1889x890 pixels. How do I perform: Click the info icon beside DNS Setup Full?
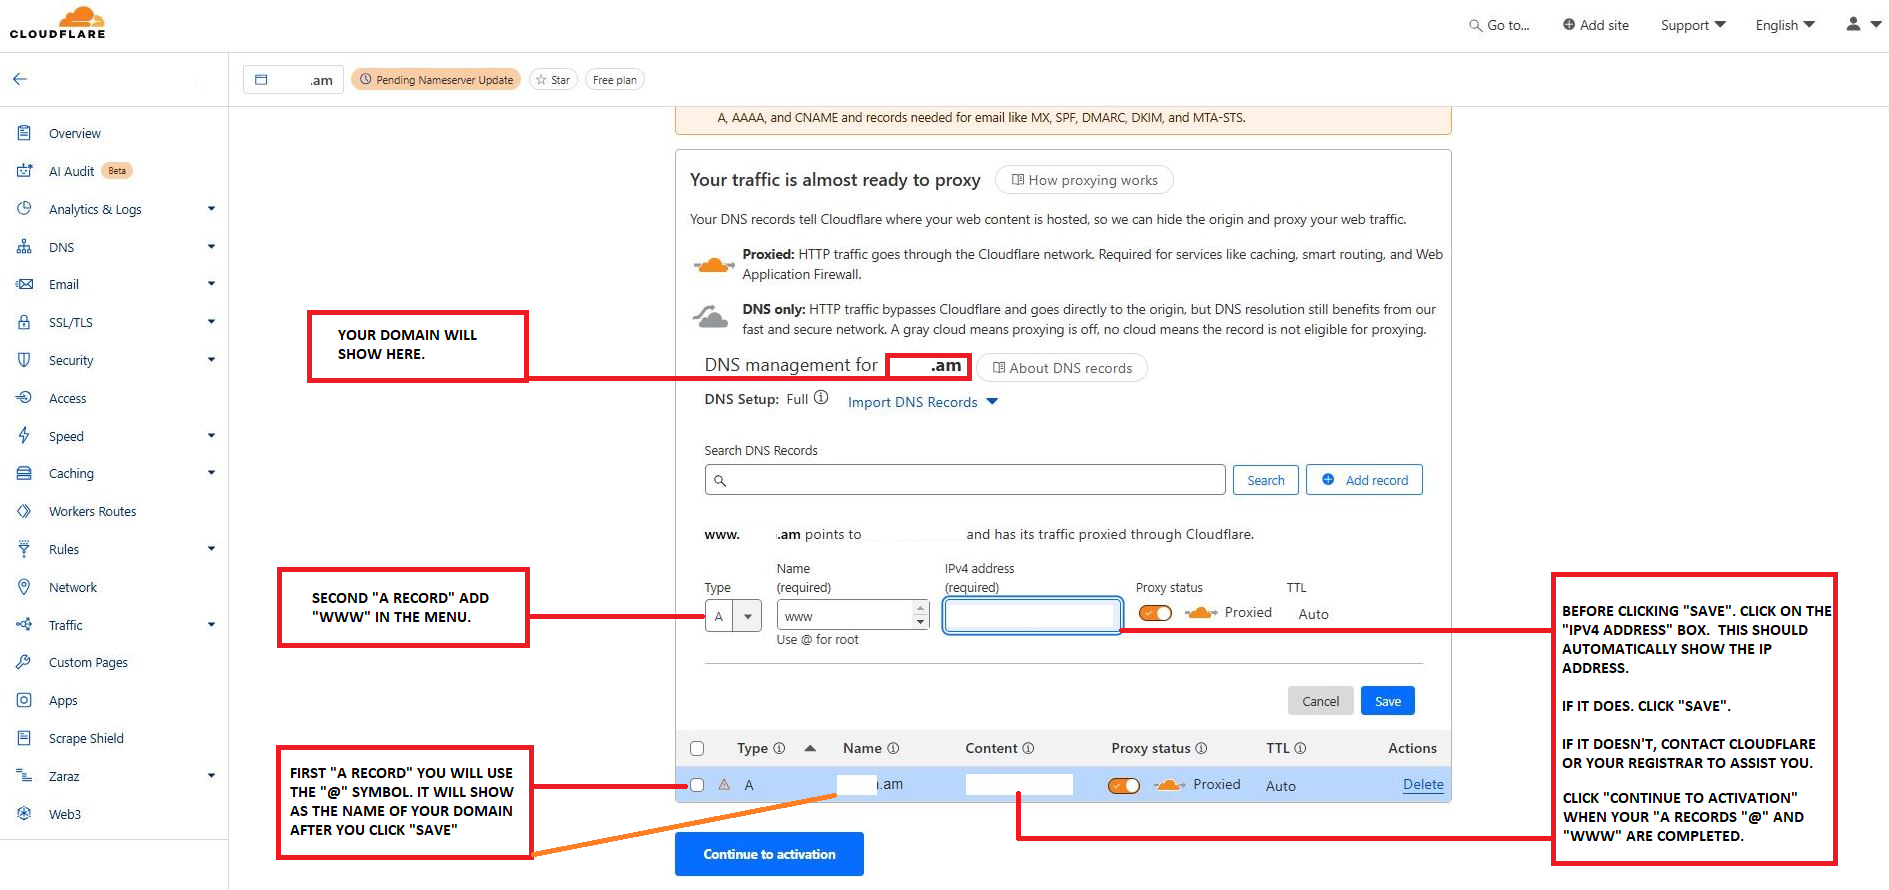(x=821, y=398)
